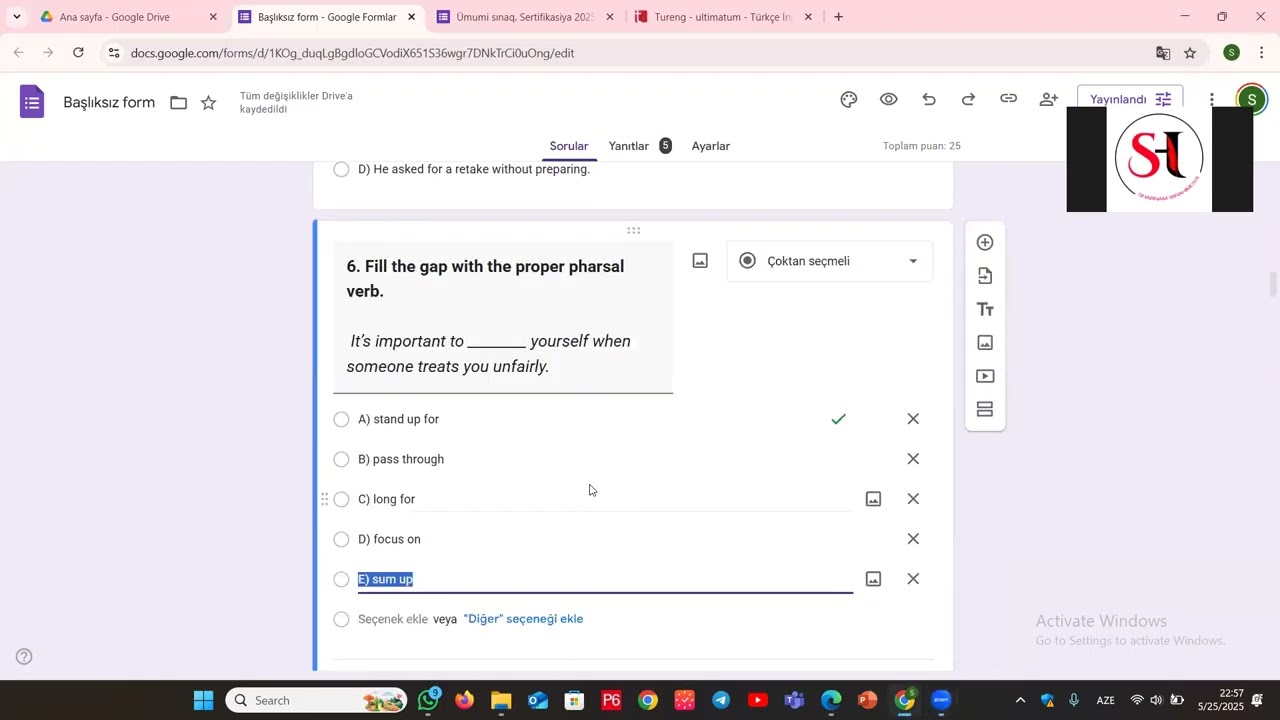
Task: Add collaborators with the person-plus icon
Action: (x=1048, y=99)
